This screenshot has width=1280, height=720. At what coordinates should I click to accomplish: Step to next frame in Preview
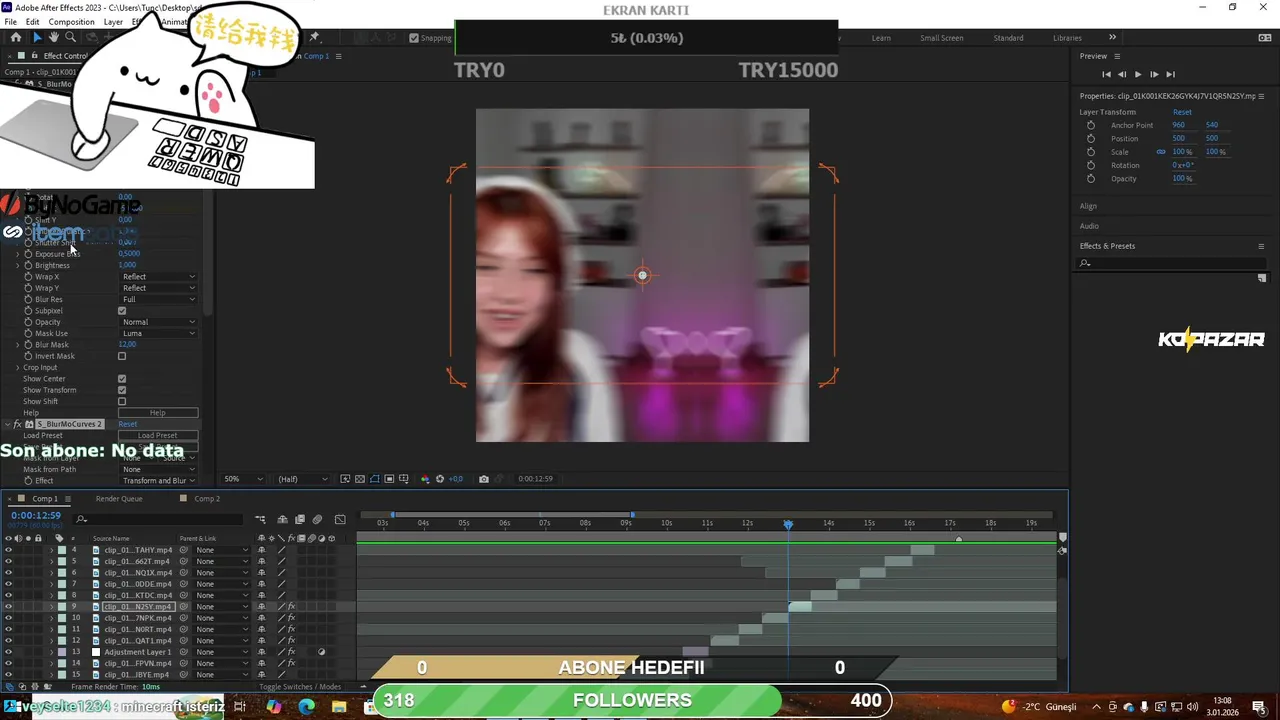(1154, 74)
